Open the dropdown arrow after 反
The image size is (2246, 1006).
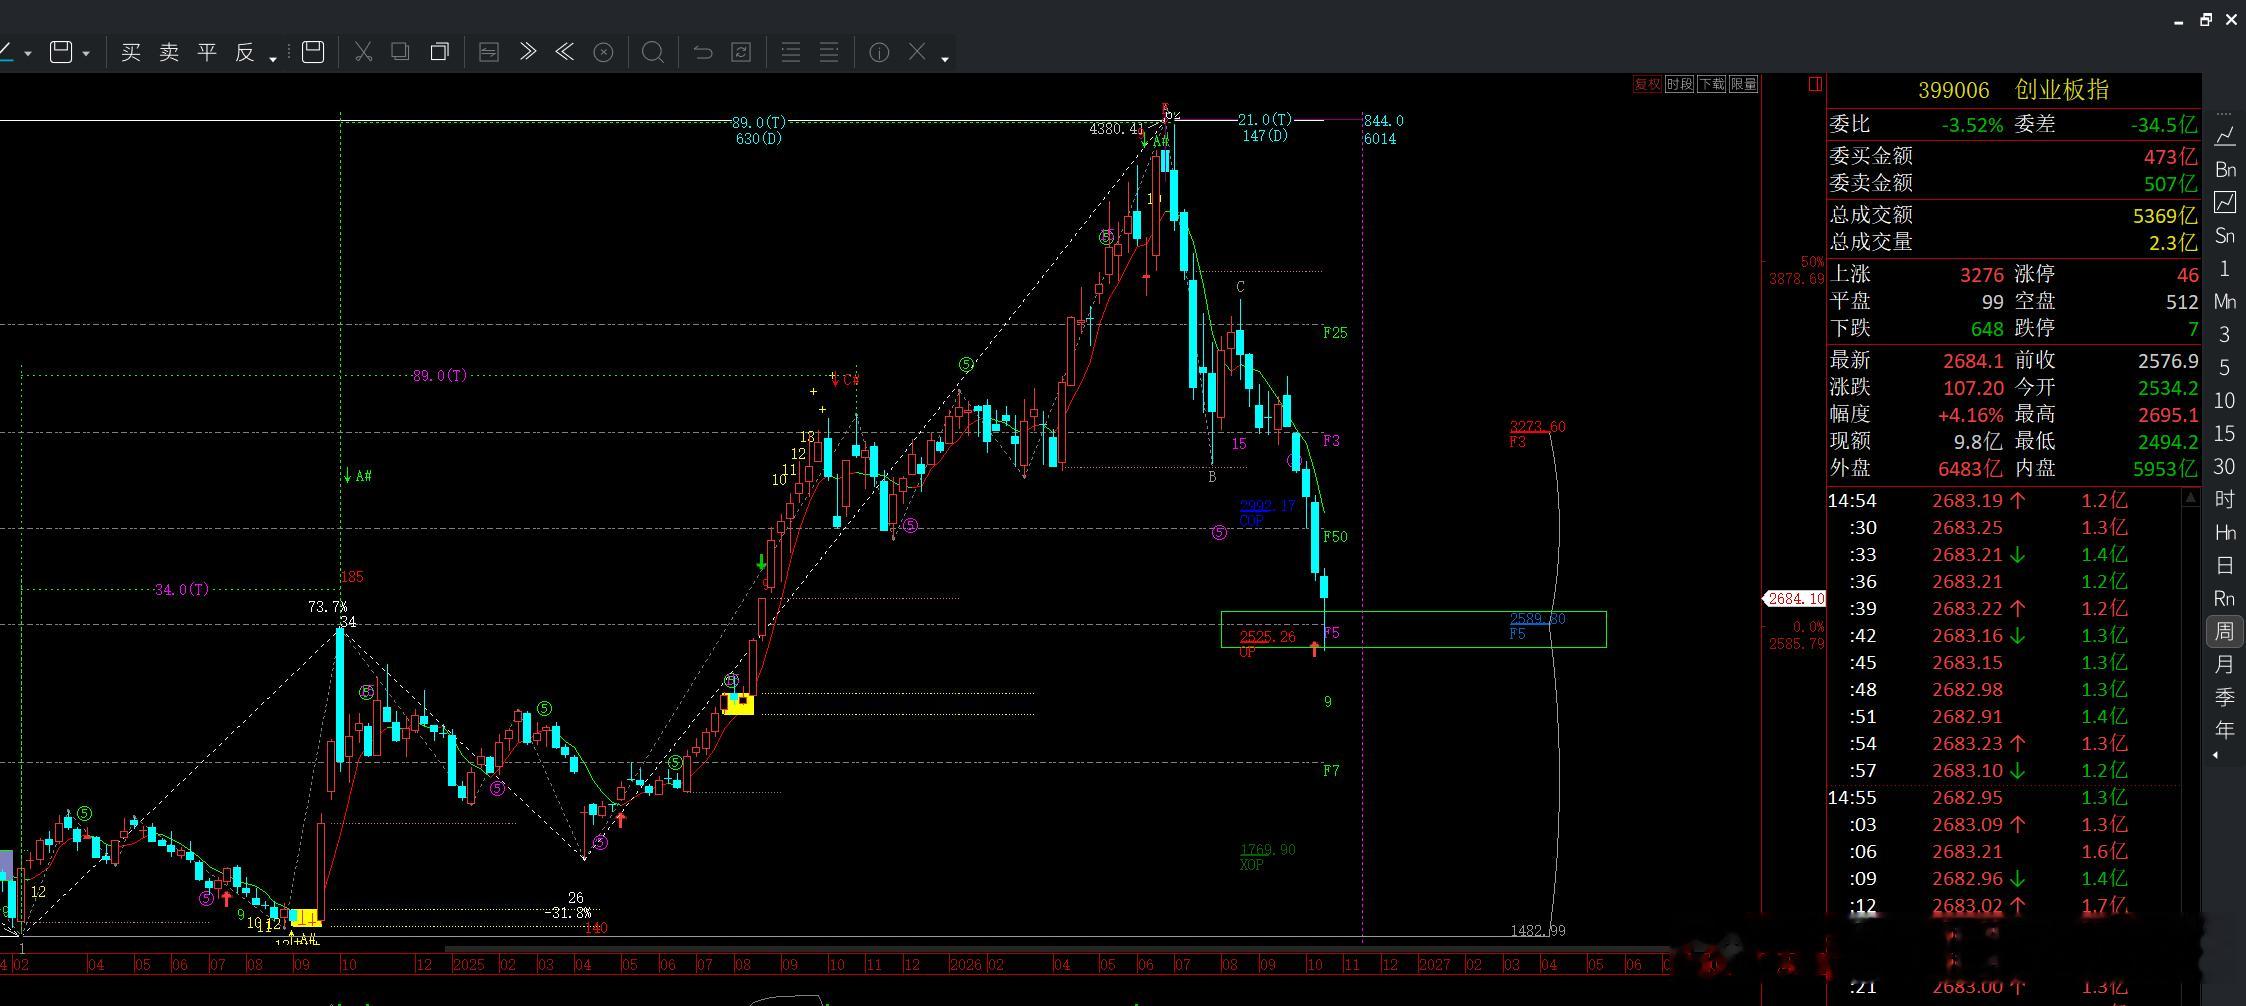click(x=272, y=59)
